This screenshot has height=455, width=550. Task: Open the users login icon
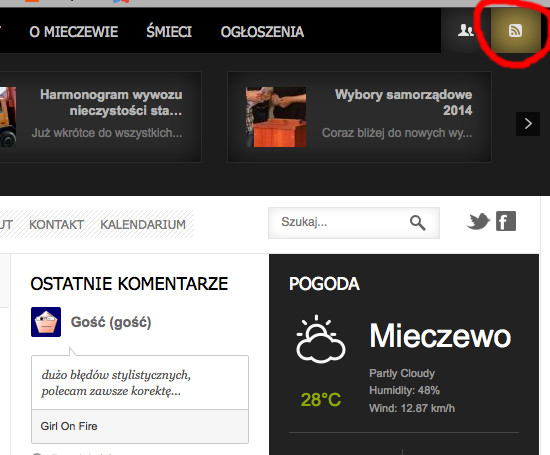click(x=466, y=31)
